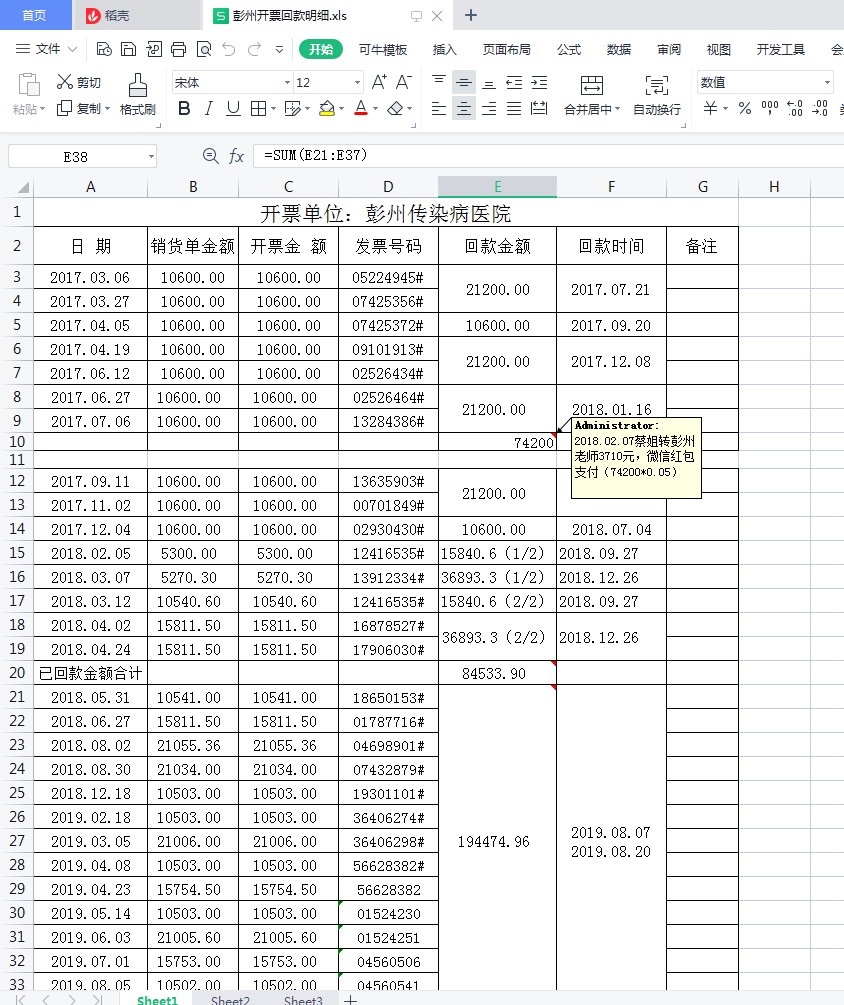This screenshot has width=844, height=1005.
Task: Click the Insert Function fx icon
Action: coord(237,156)
